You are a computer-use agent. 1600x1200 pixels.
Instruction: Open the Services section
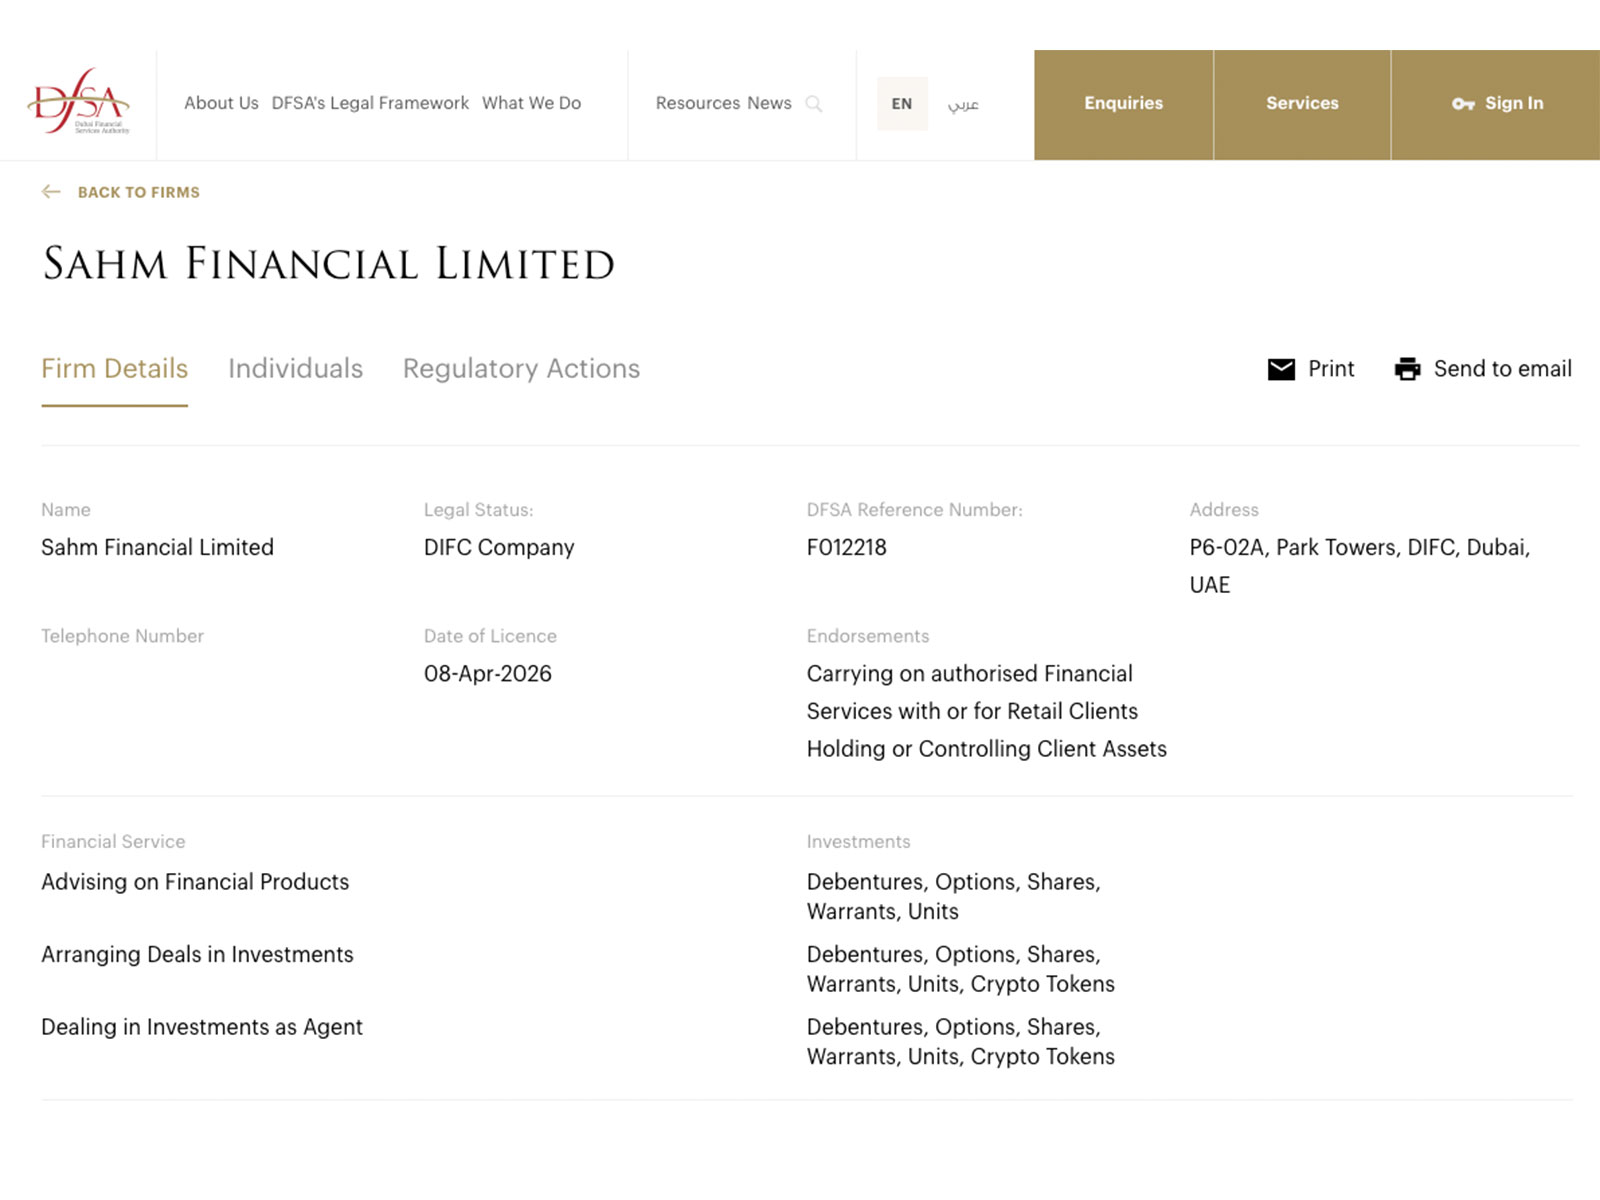point(1301,103)
